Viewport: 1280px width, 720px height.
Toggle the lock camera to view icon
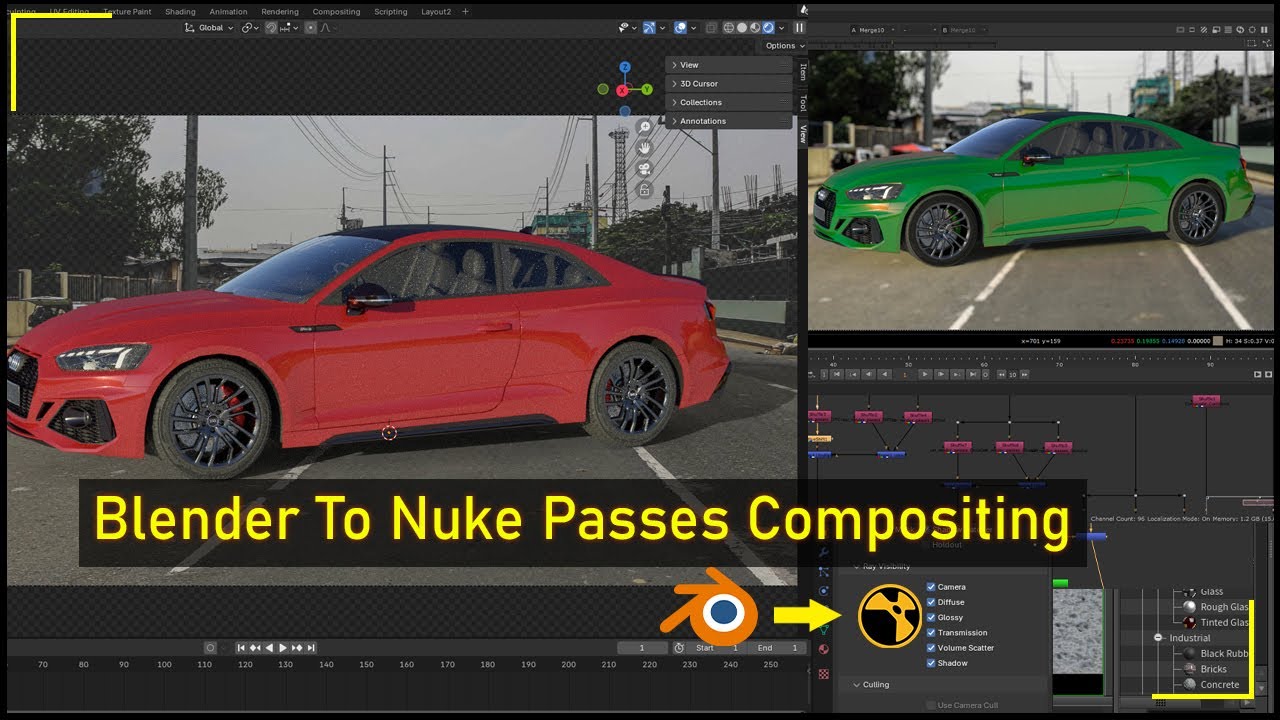click(x=645, y=188)
